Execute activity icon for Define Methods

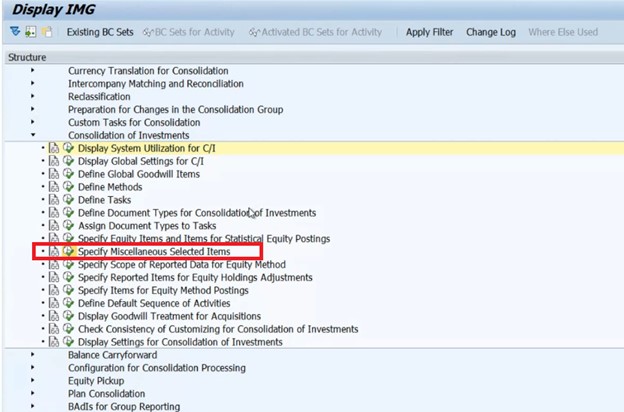coord(68,187)
